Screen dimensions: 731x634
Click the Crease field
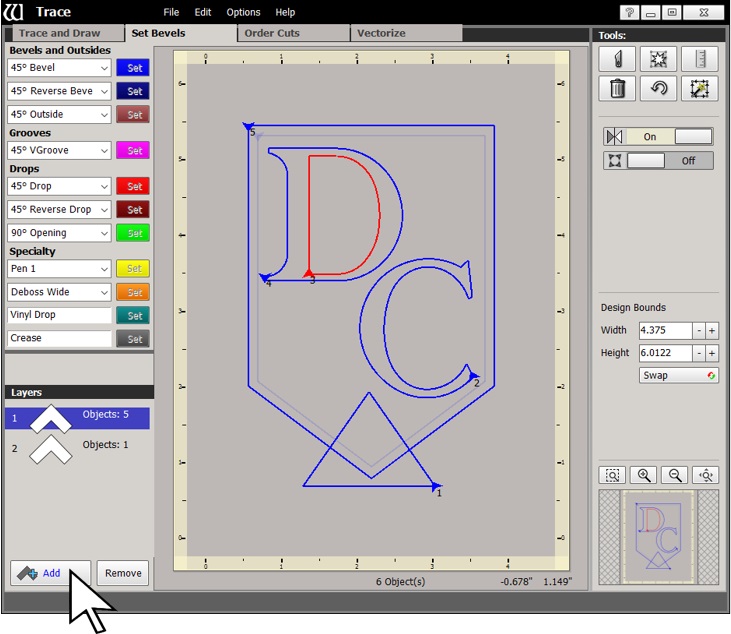point(59,338)
